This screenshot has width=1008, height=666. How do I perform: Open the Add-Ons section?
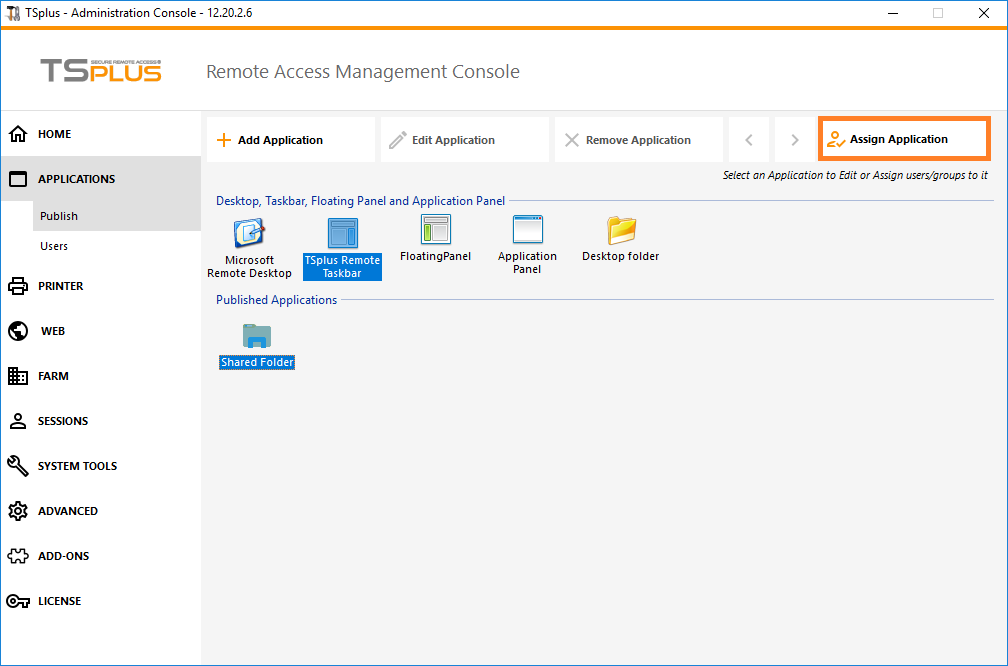coord(63,556)
